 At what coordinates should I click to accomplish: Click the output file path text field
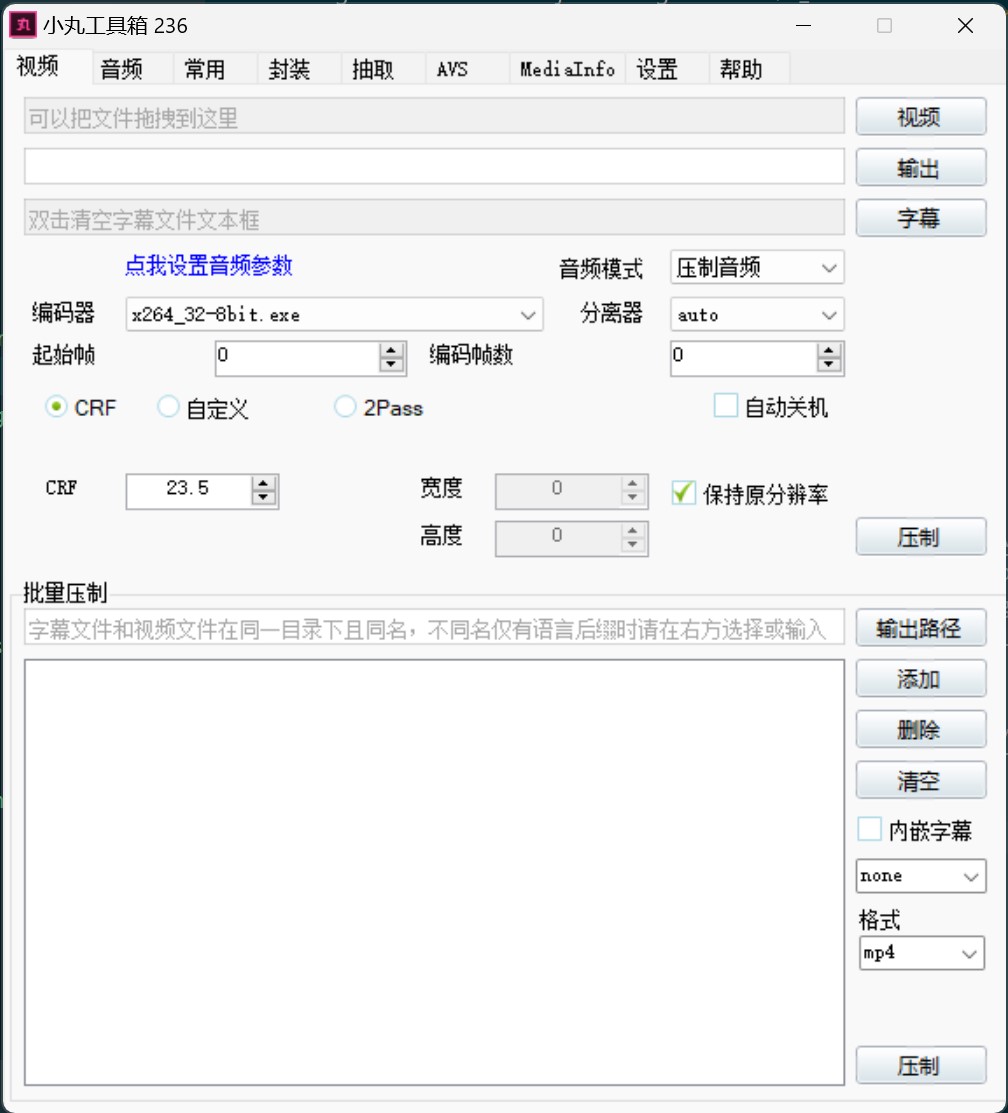[x=434, y=167]
